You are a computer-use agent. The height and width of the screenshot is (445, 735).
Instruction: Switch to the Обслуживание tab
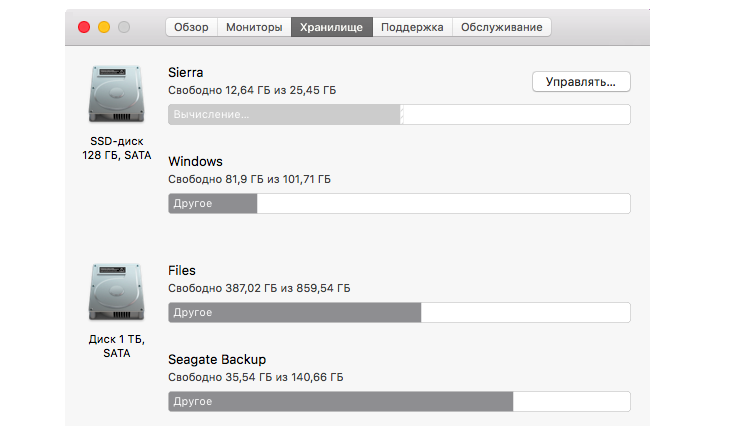501,27
